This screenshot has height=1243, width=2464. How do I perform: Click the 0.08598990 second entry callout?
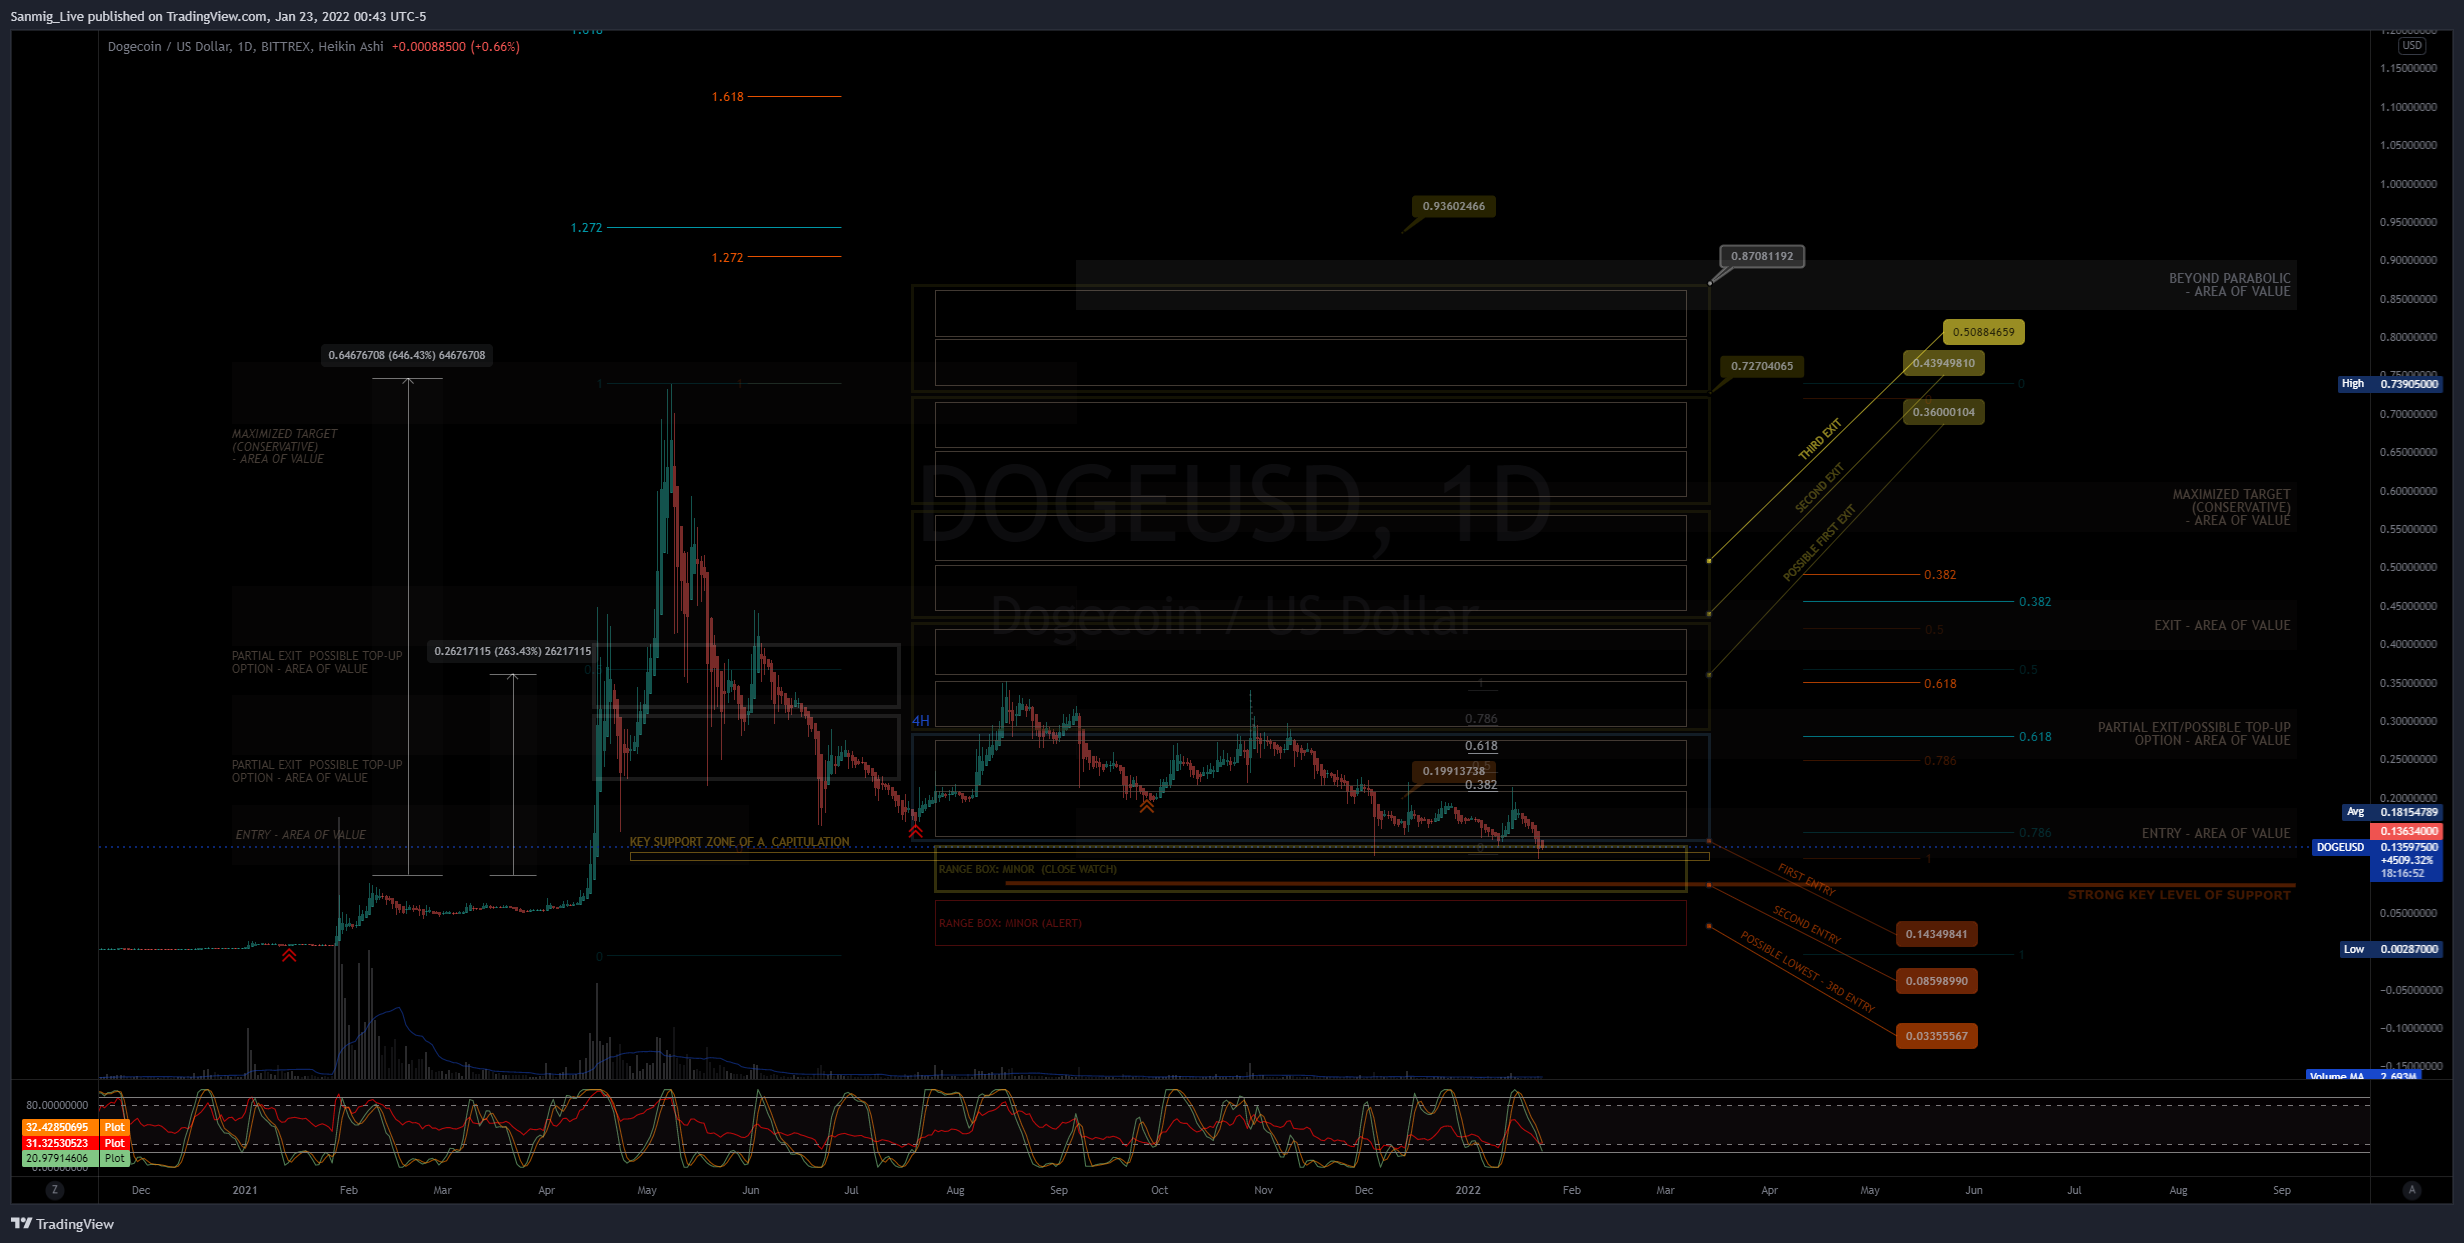point(1936,981)
